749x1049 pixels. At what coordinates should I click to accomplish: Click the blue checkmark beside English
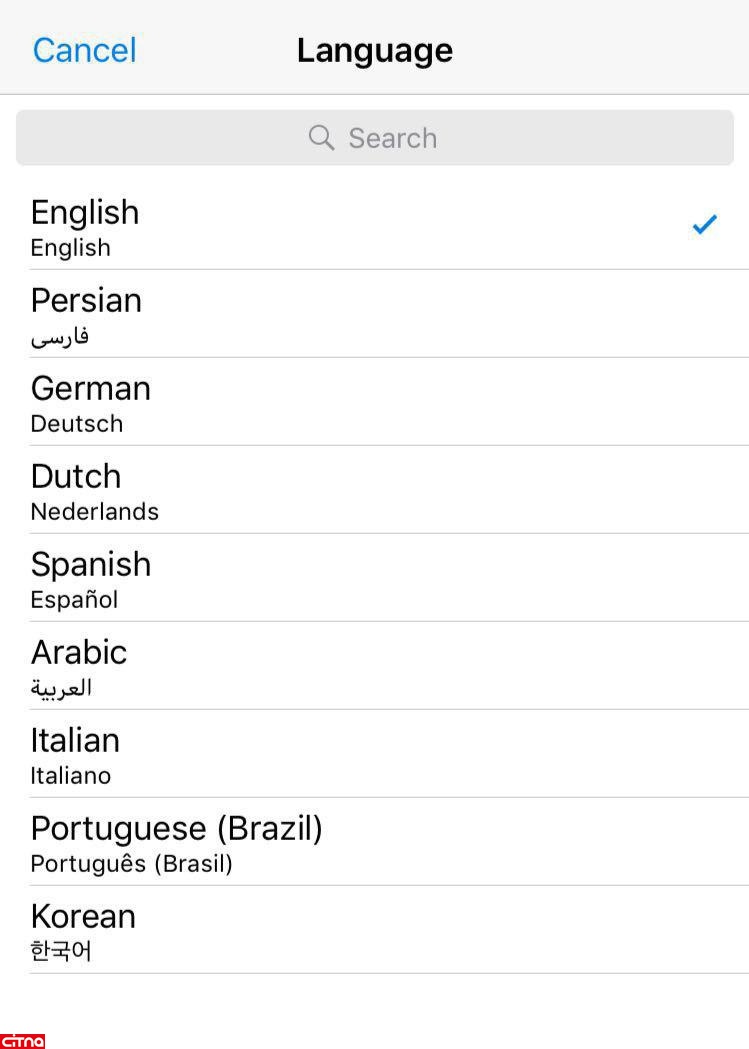click(704, 225)
